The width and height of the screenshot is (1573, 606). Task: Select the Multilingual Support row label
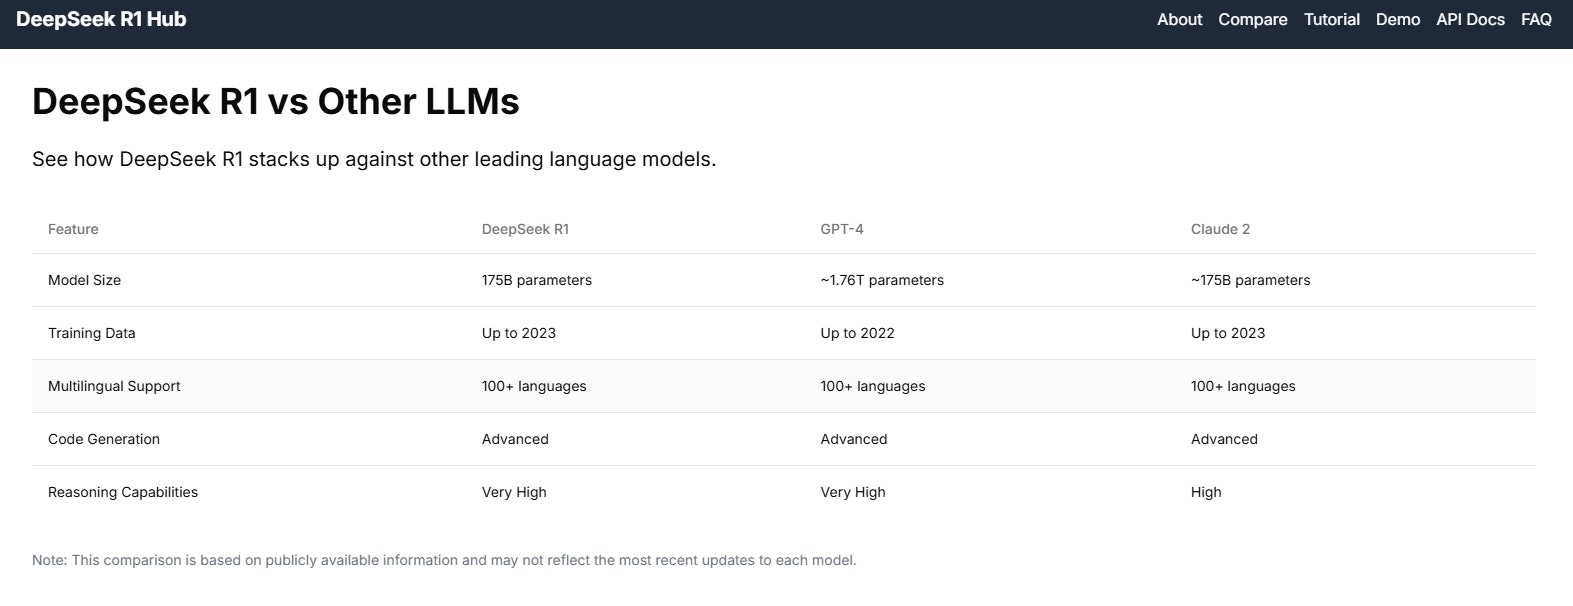pos(114,386)
